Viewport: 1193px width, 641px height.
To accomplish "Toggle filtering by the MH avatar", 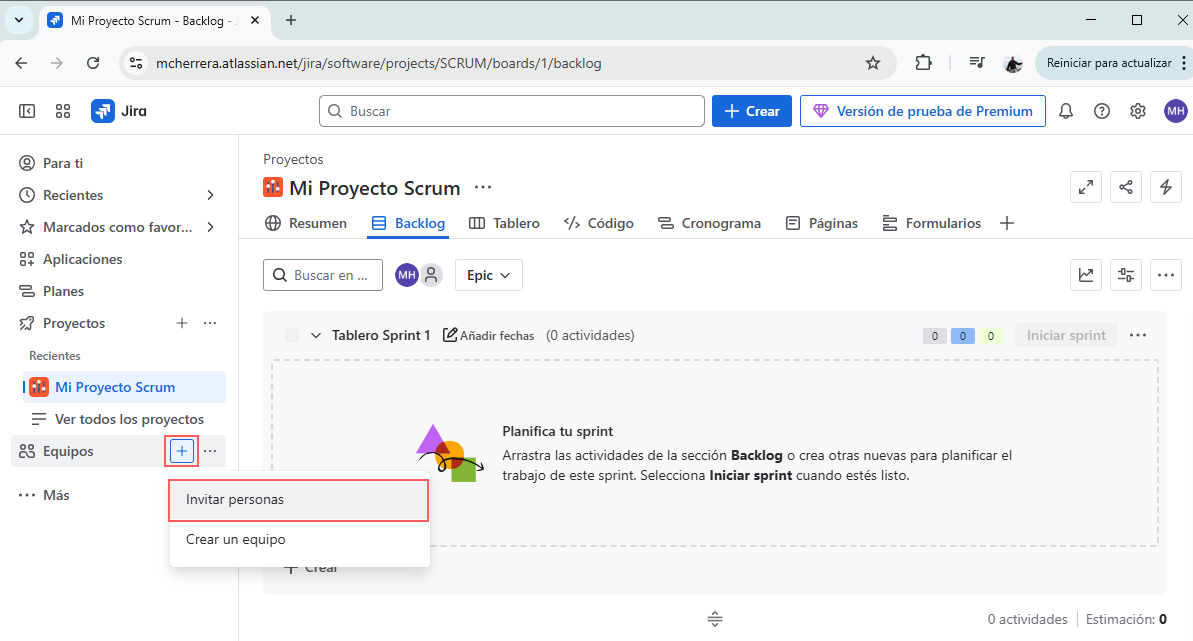I will (405, 274).
